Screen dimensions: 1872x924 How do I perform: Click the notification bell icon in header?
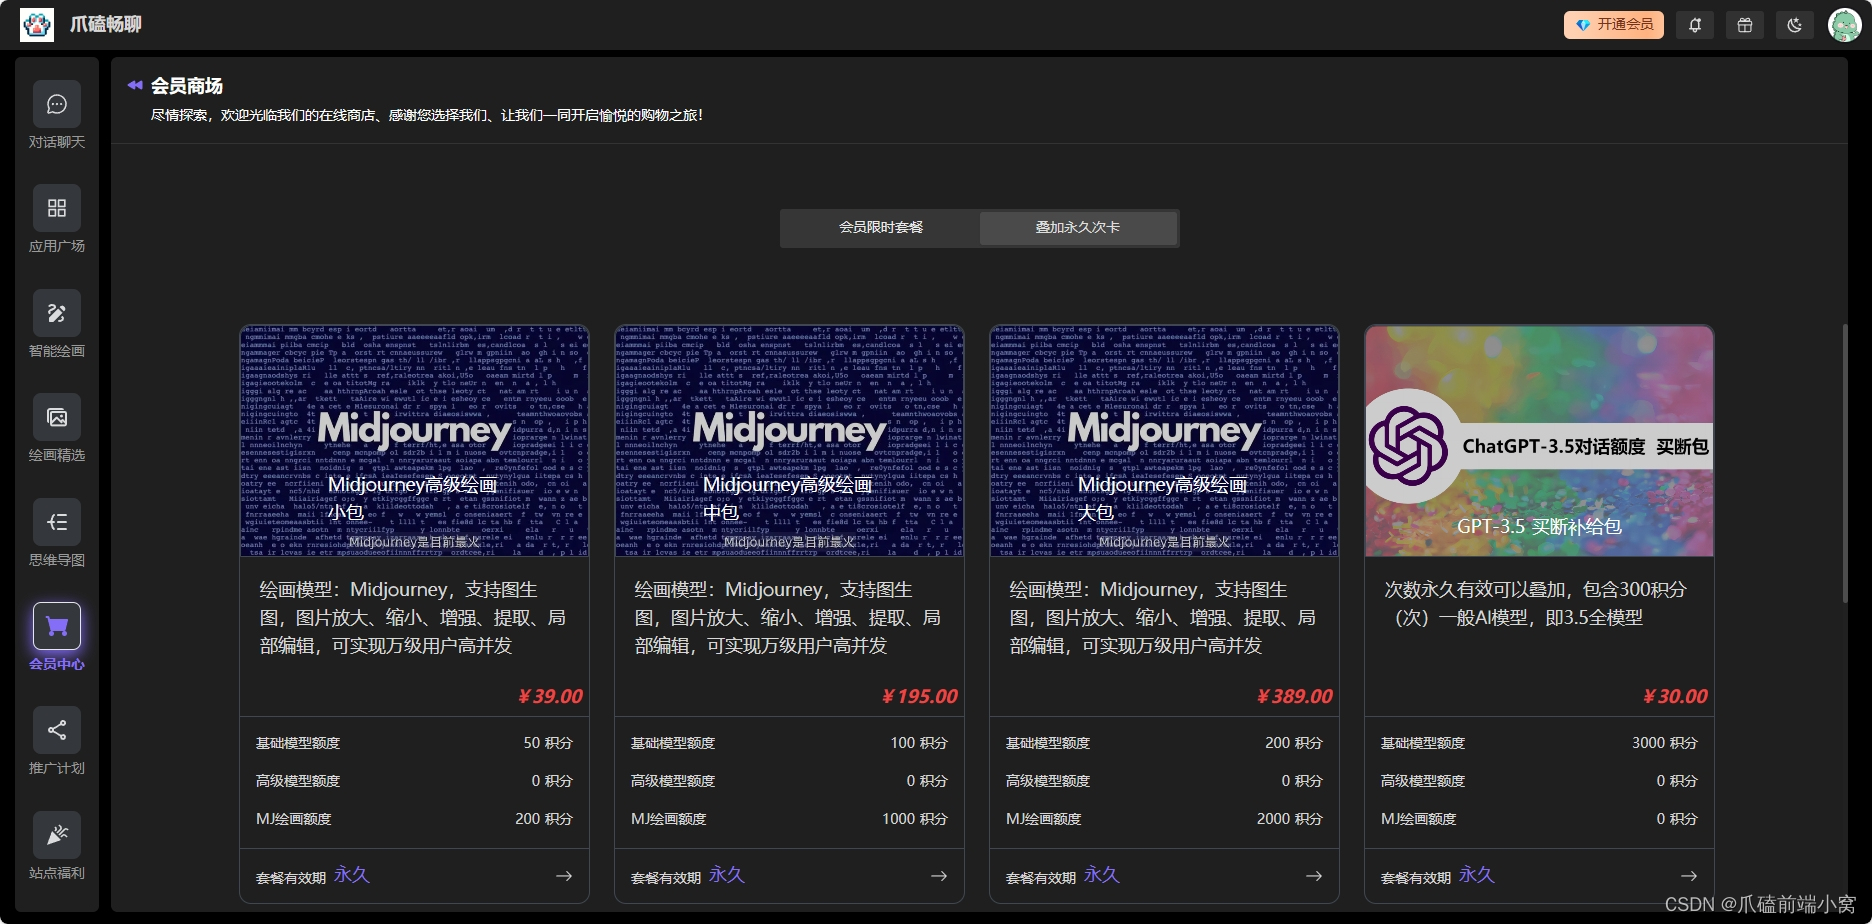[x=1695, y=25]
